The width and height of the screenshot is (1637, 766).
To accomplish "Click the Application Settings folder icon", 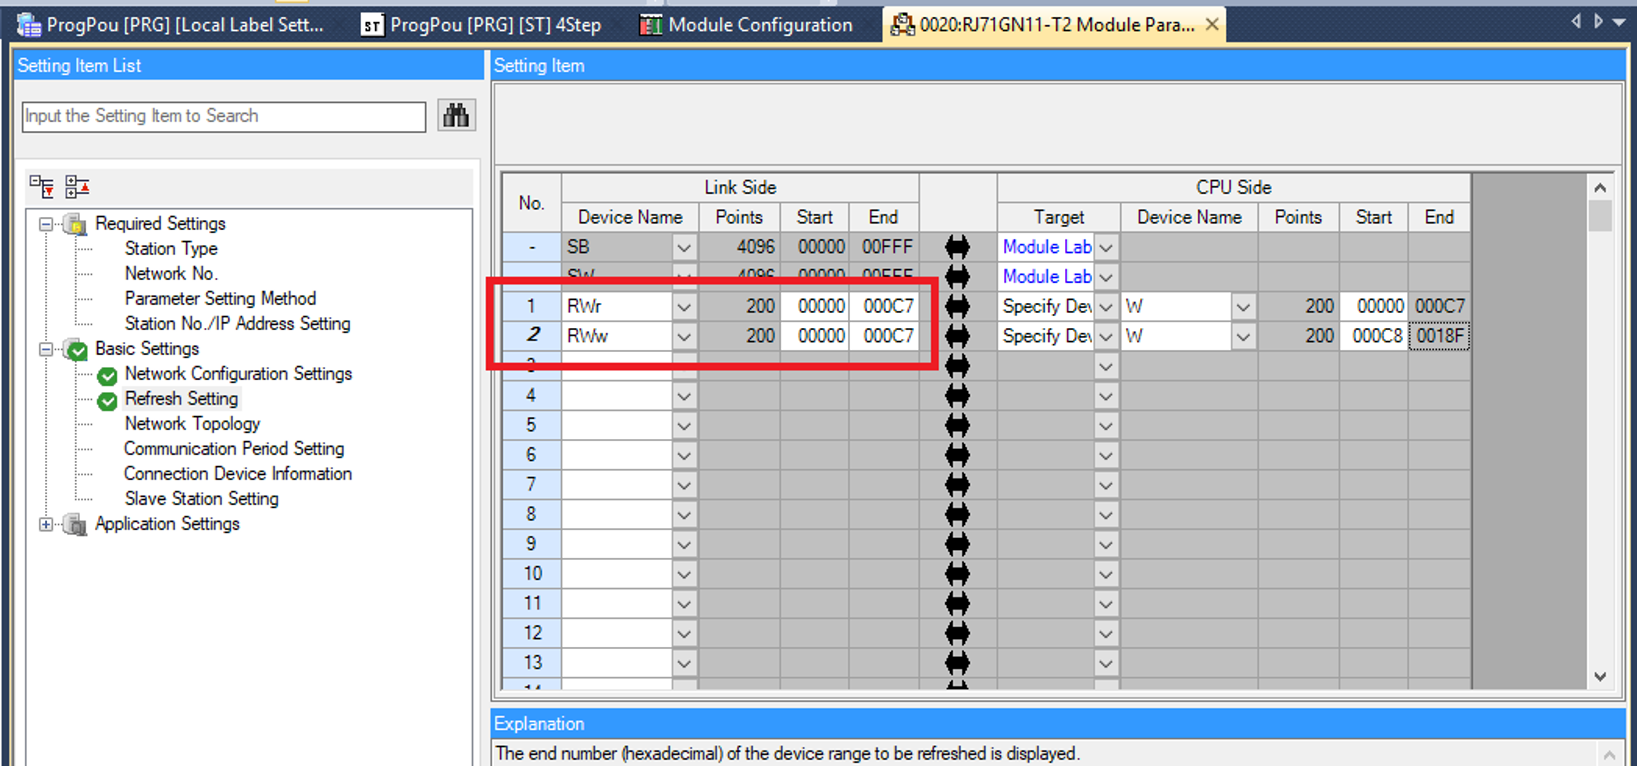I will tap(75, 524).
